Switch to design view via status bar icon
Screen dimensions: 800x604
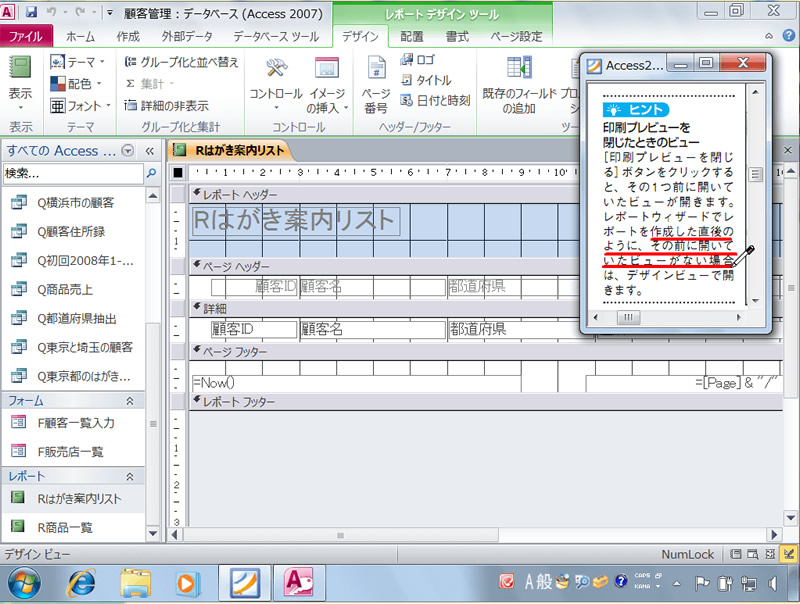click(789, 555)
